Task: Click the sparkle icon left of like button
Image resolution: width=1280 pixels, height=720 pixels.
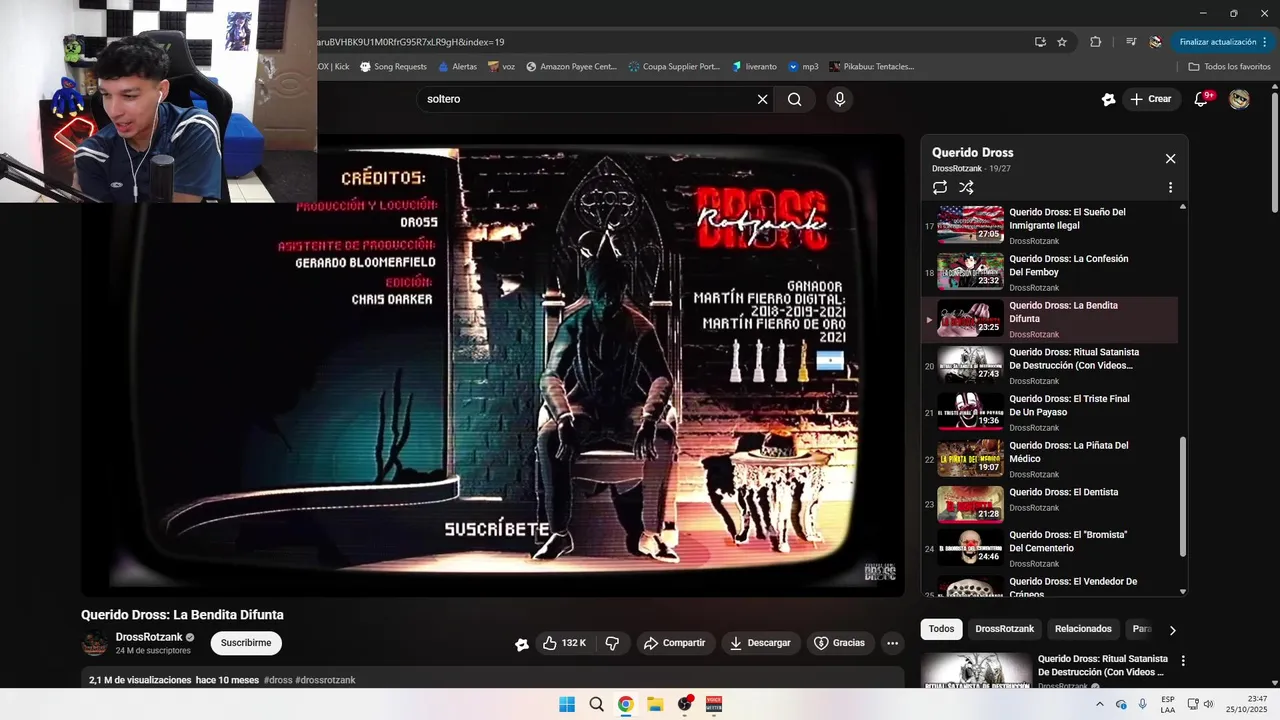Action: pos(522,644)
